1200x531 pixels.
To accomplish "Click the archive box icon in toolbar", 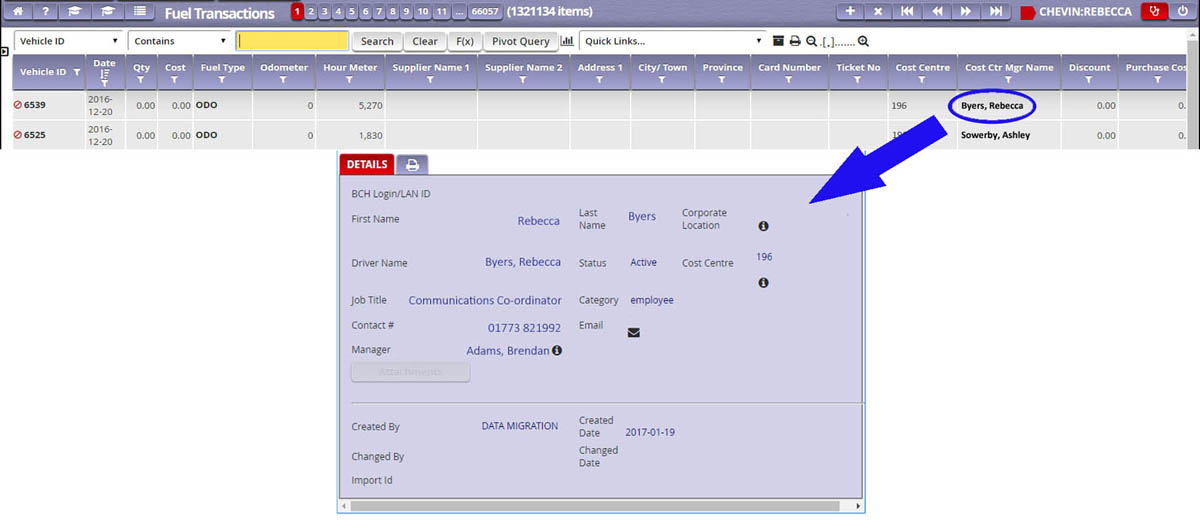I will pos(780,41).
